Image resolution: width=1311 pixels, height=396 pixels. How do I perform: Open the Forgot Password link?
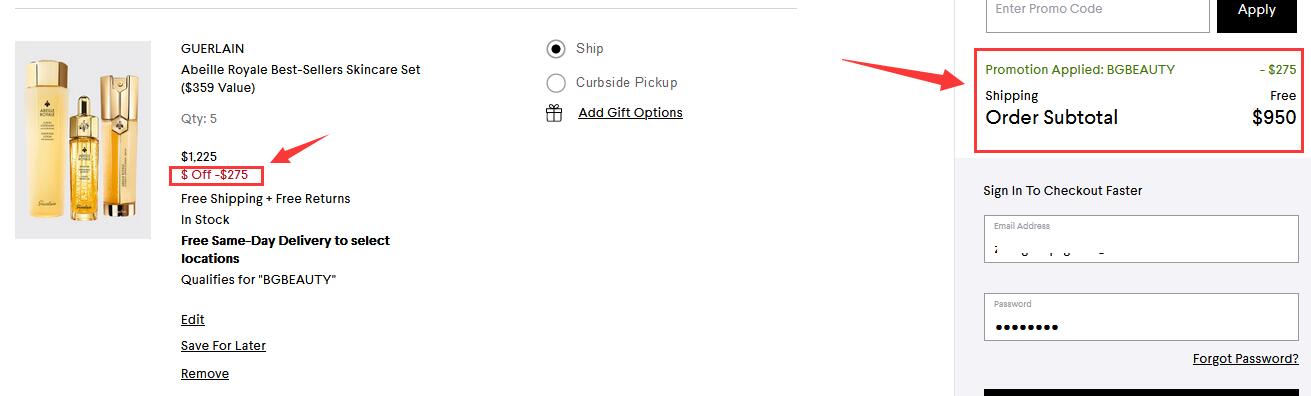[1245, 359]
